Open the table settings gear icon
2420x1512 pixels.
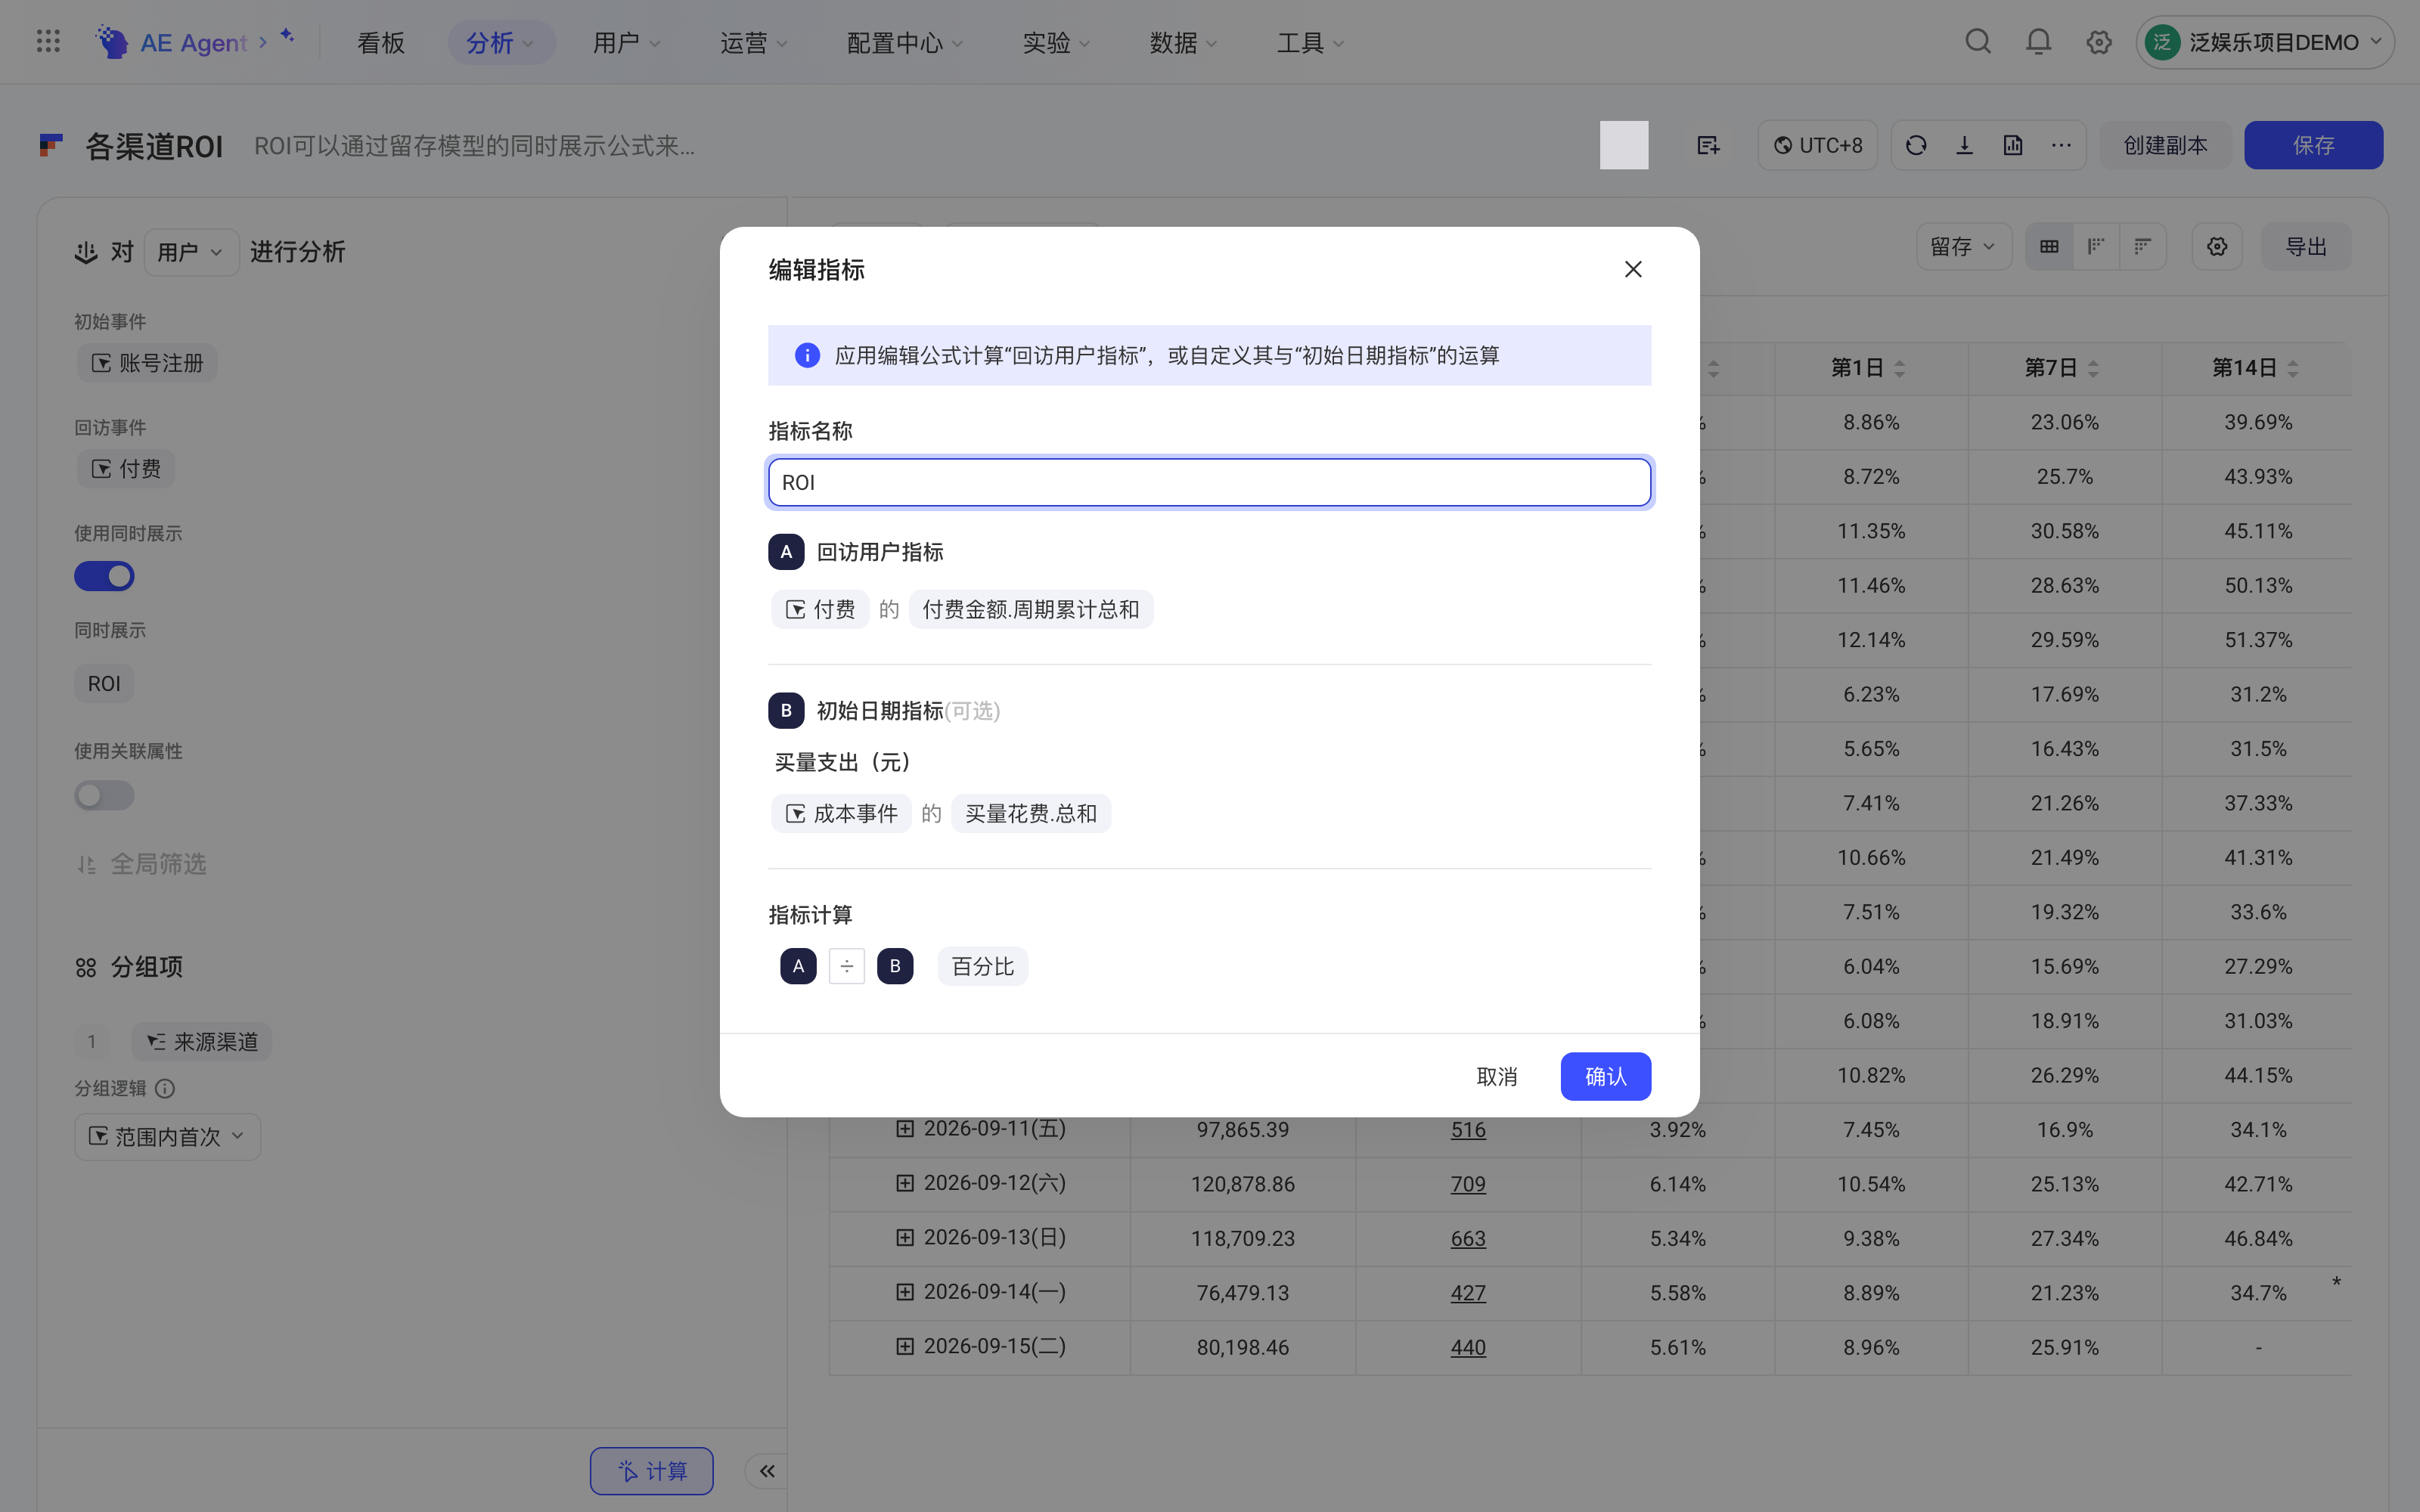click(x=2217, y=247)
